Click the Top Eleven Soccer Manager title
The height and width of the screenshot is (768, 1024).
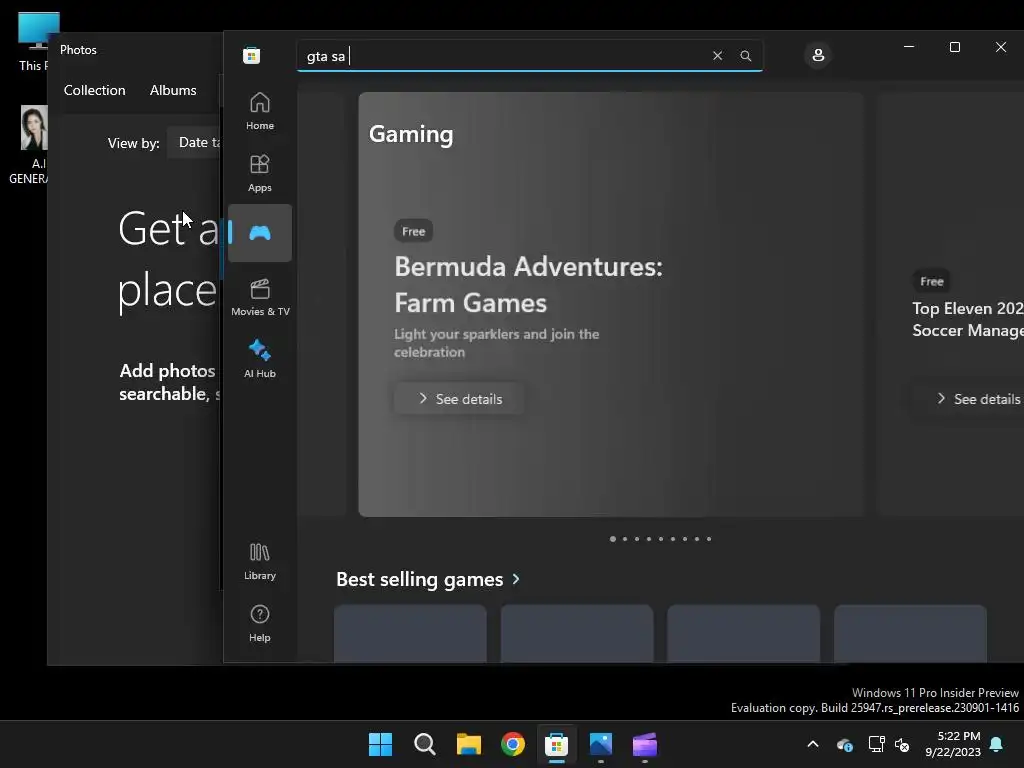pyautogui.click(x=968, y=319)
